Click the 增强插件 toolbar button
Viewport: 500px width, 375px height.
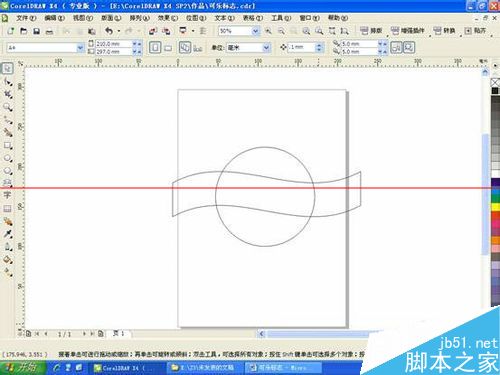(407, 31)
